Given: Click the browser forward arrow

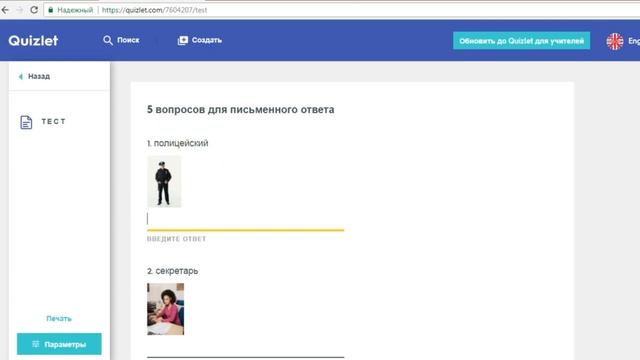Looking at the screenshot, I should coord(20,10).
